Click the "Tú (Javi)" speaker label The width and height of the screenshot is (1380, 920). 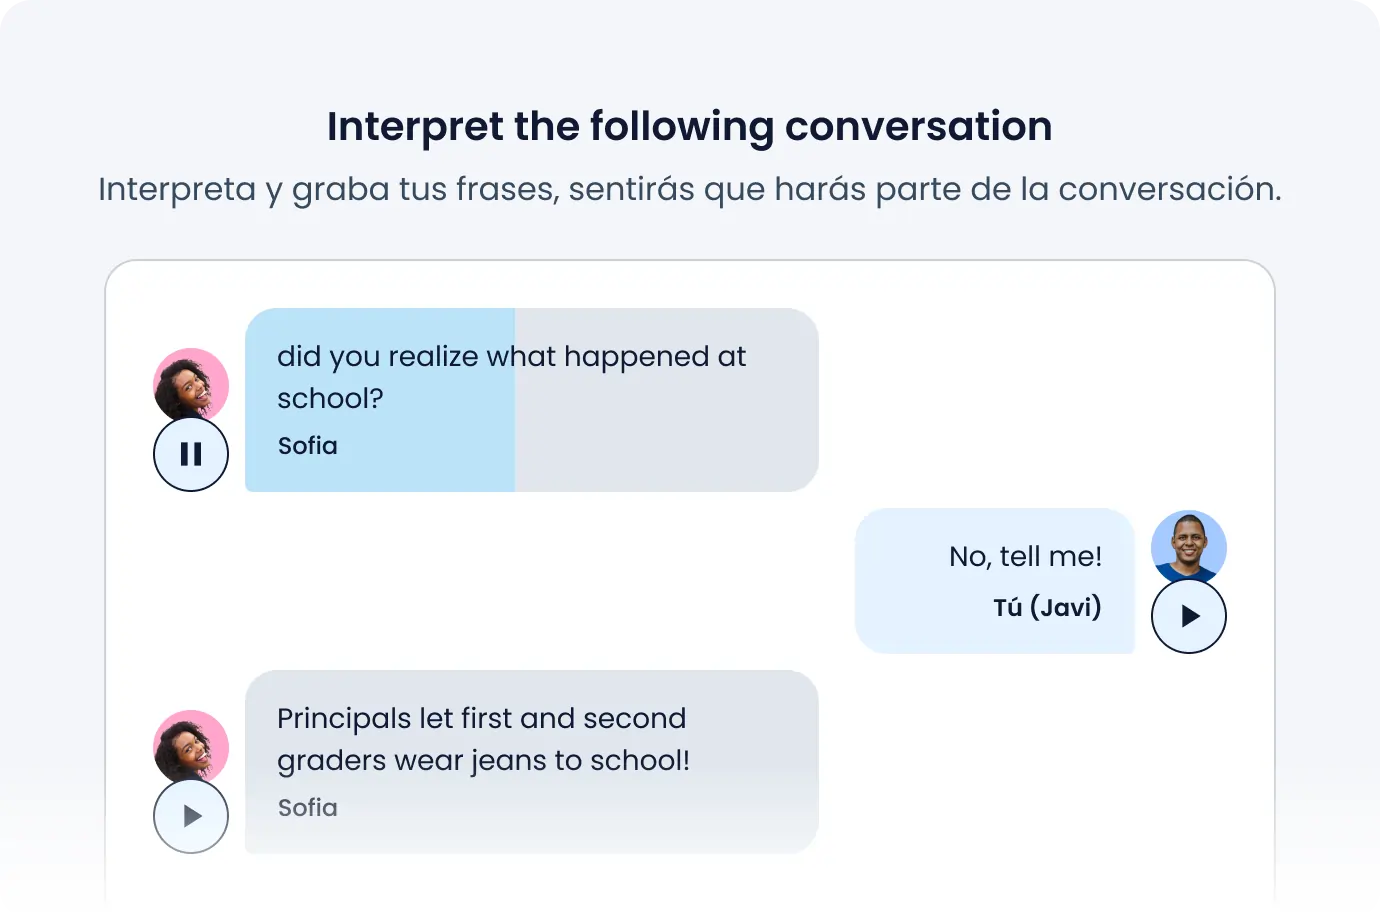pos(1047,607)
